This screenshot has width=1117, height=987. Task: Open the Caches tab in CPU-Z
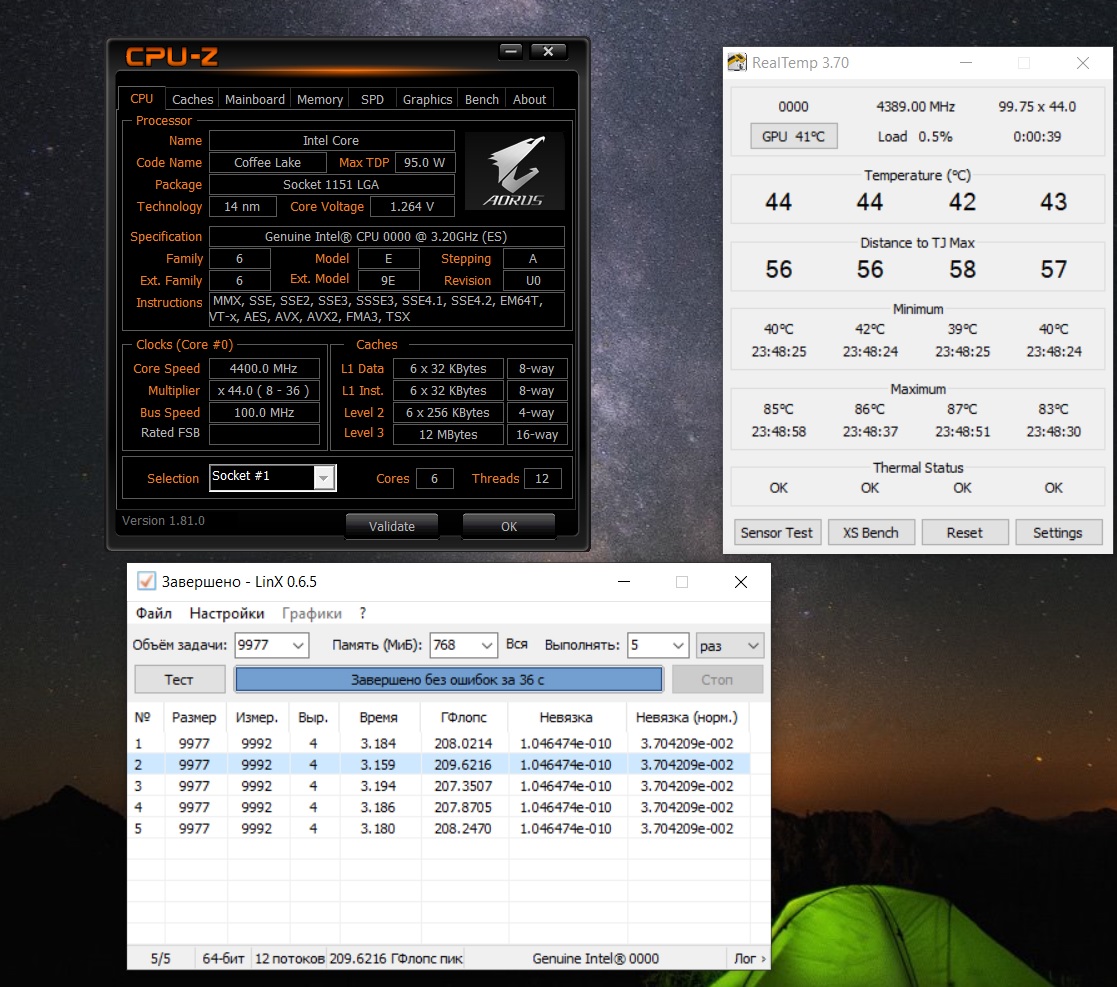click(x=192, y=100)
